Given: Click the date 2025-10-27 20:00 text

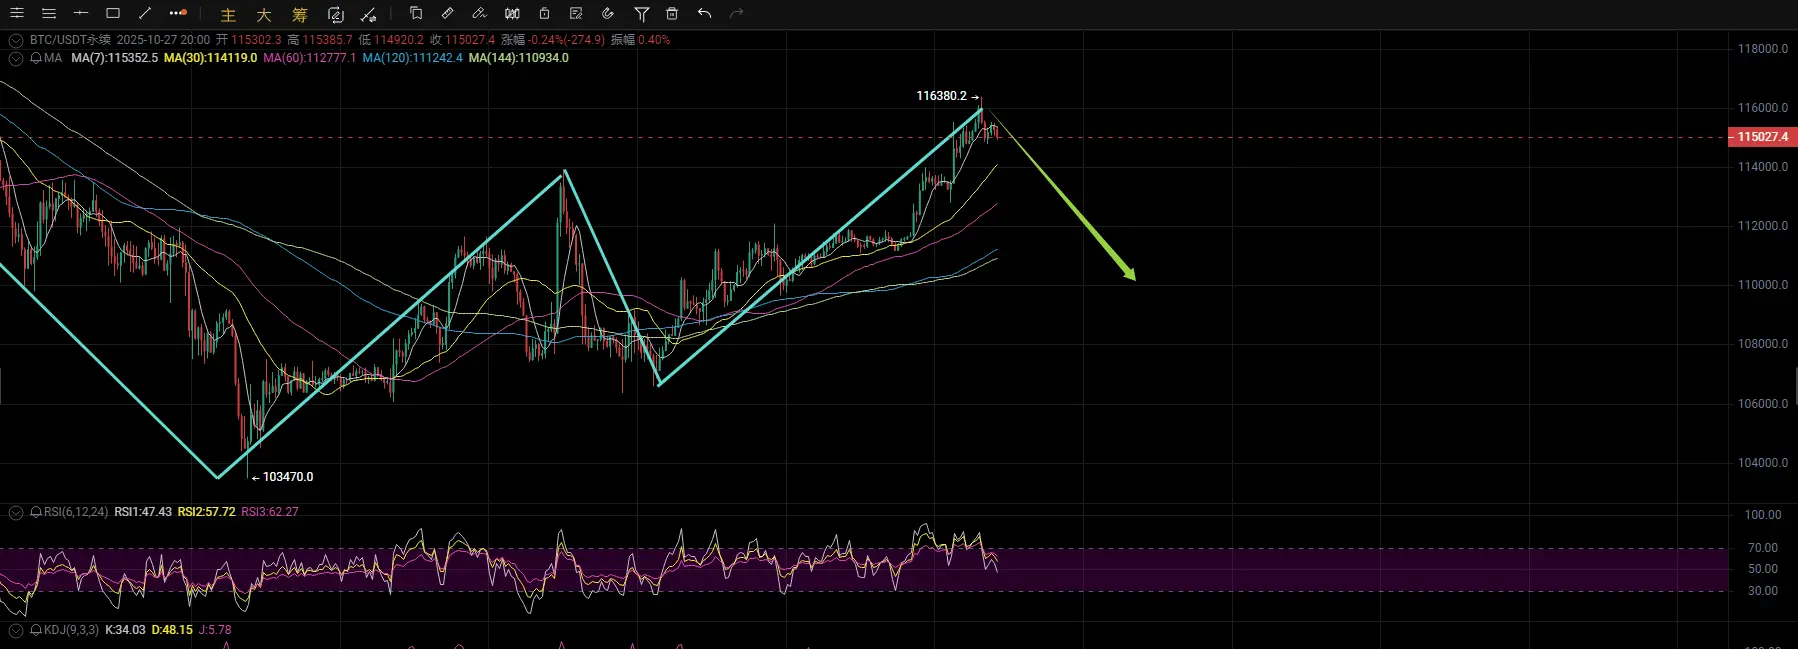Looking at the screenshot, I should click(163, 40).
